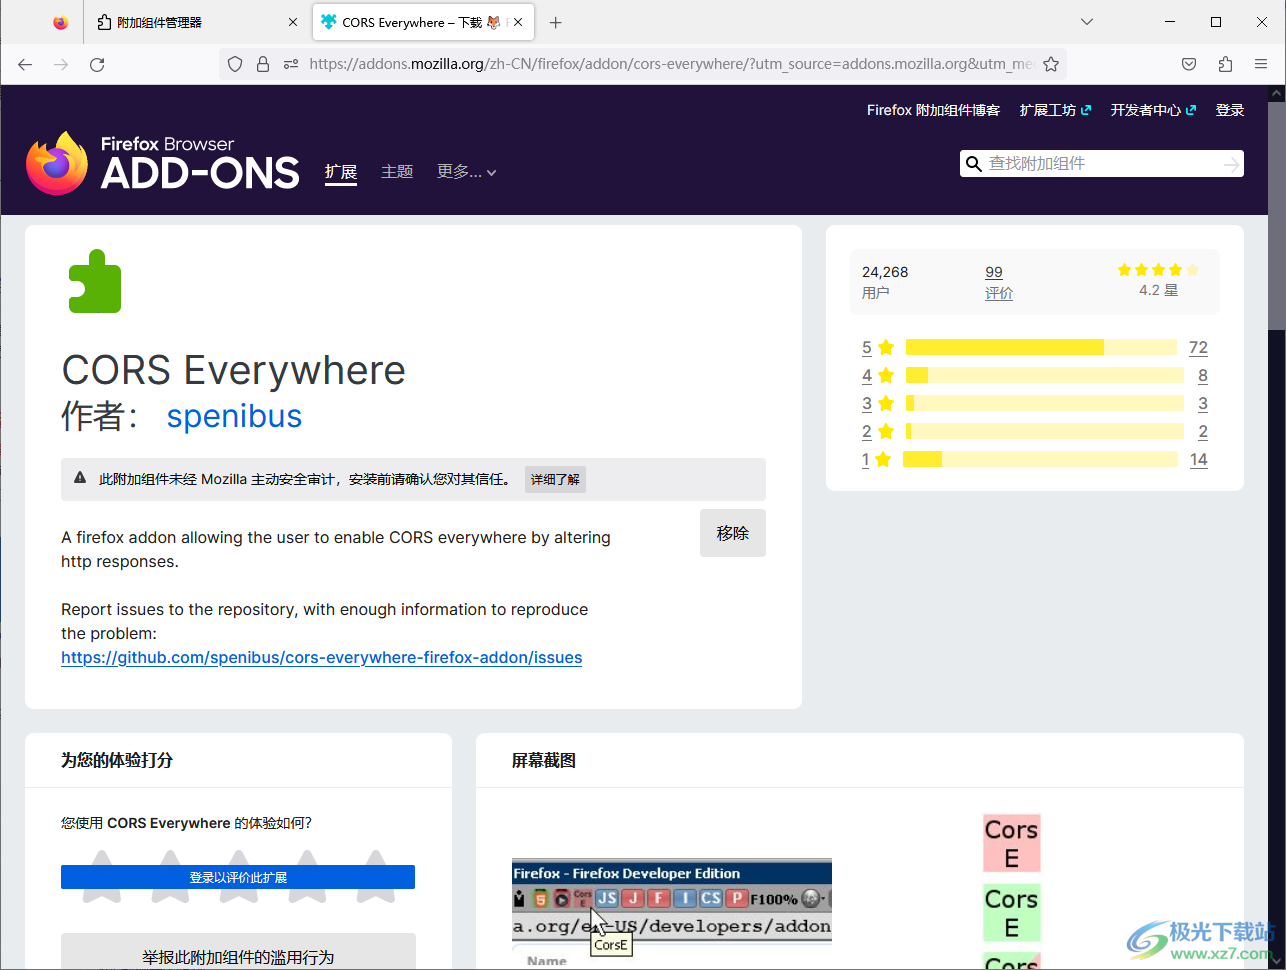Open the Firefox application hamburger menu
Image resolution: width=1286 pixels, height=970 pixels.
(x=1261, y=64)
